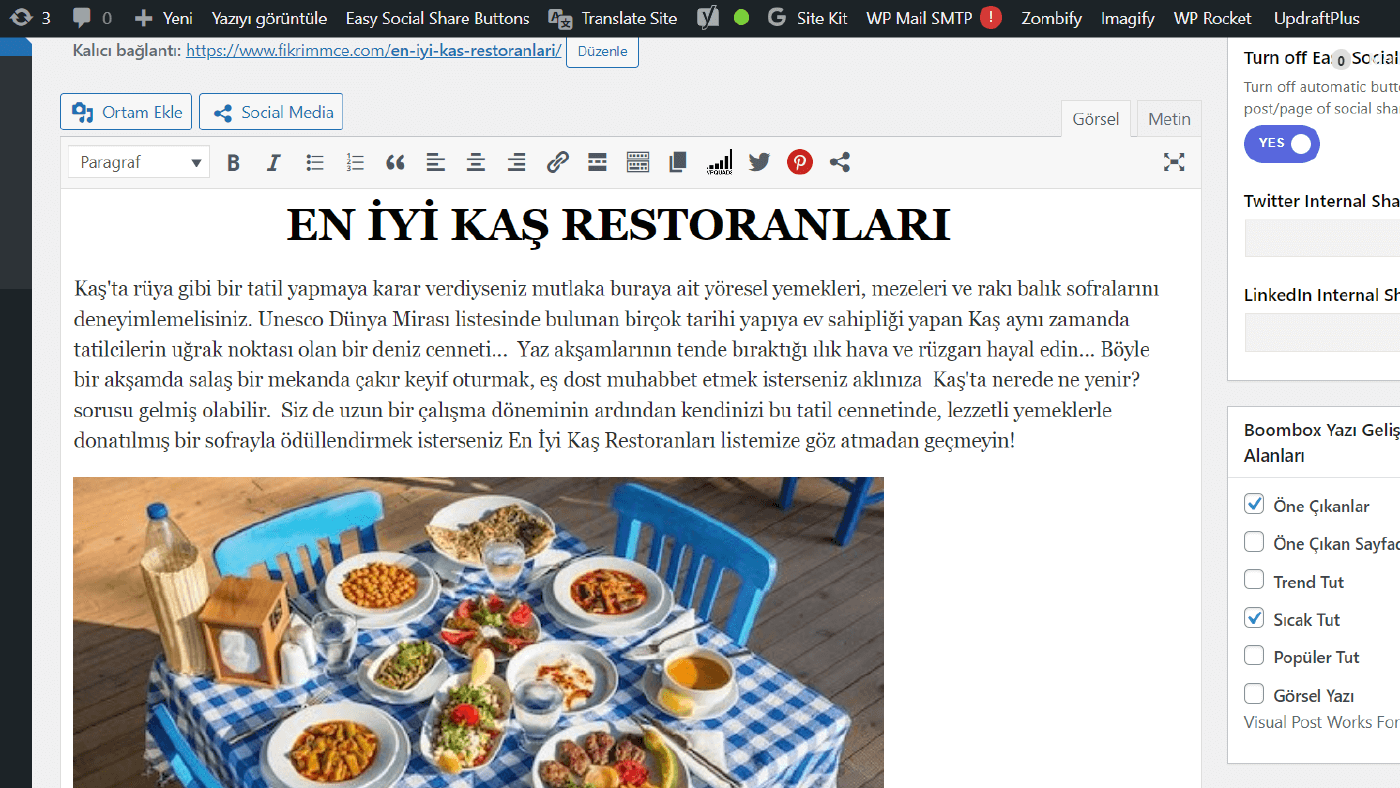Insert a numbered list
The image size is (1400, 788).
click(355, 162)
